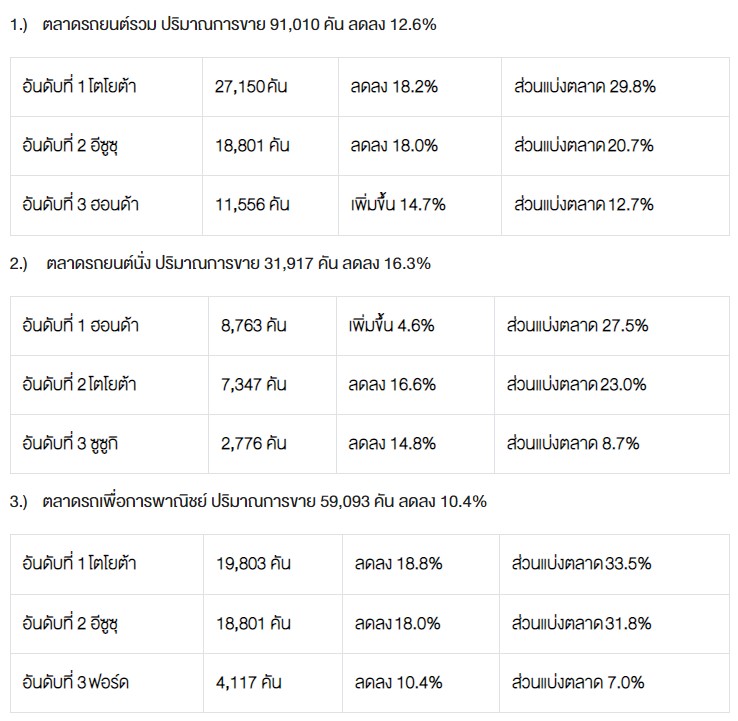Viewport: 738px width, 721px height.
Task: Select the market share 27.5% cell
Action: [x=577, y=324]
